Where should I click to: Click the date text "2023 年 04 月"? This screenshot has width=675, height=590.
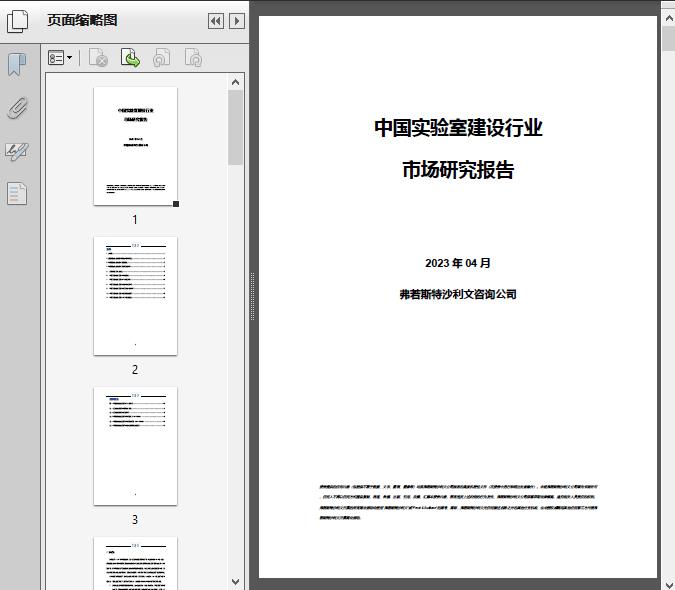(458, 263)
